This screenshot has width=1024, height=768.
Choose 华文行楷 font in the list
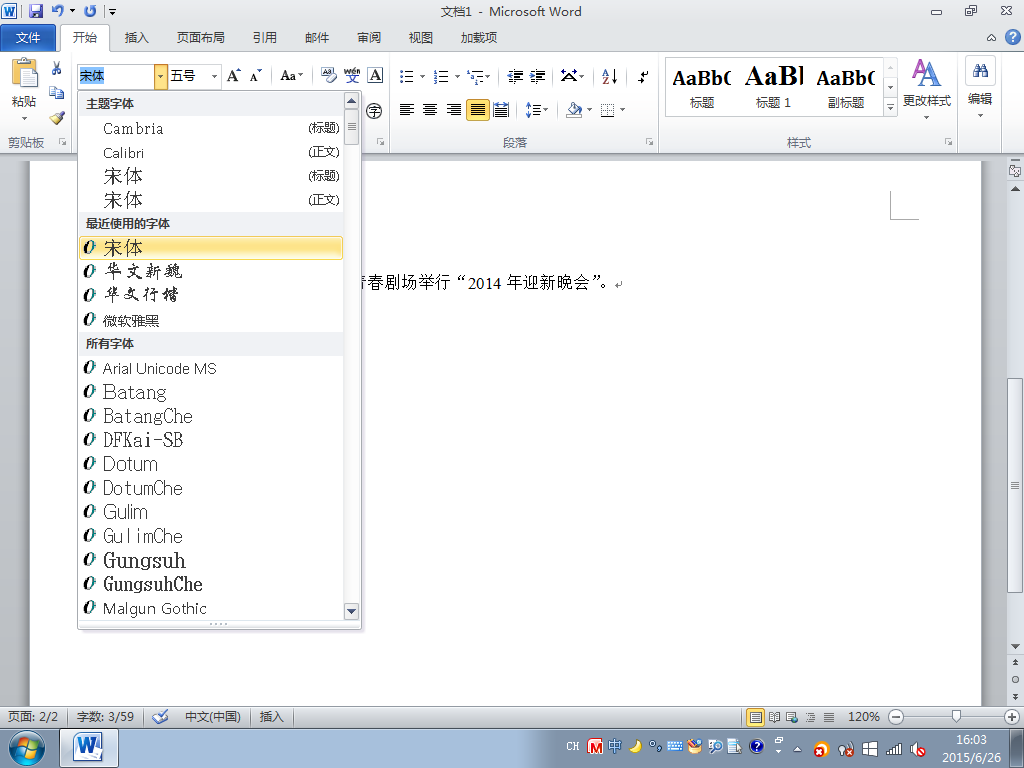pyautogui.click(x=210, y=295)
